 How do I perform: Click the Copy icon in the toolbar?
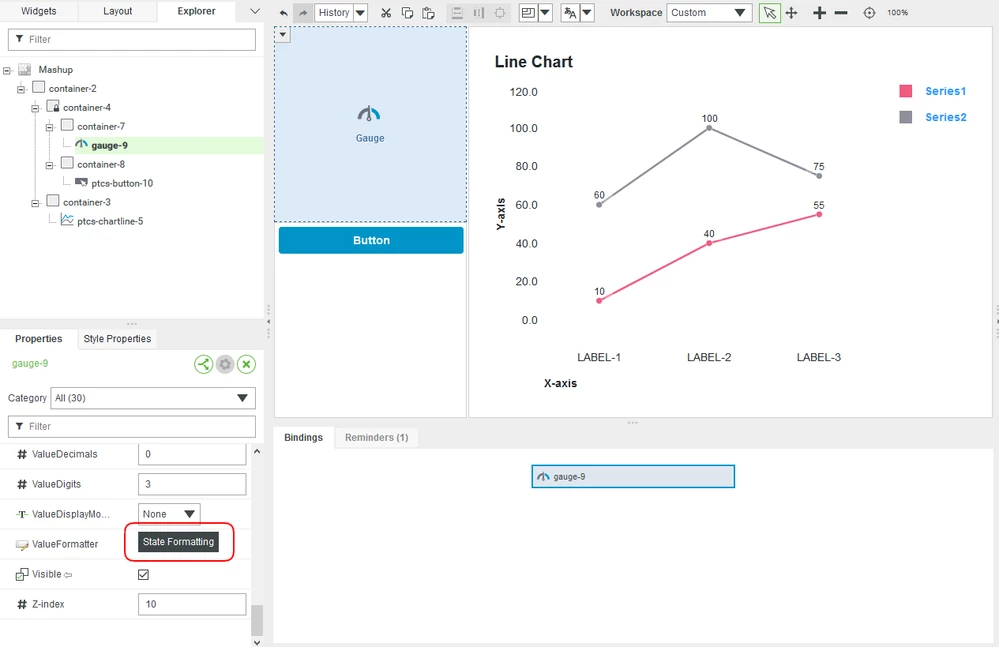(407, 13)
